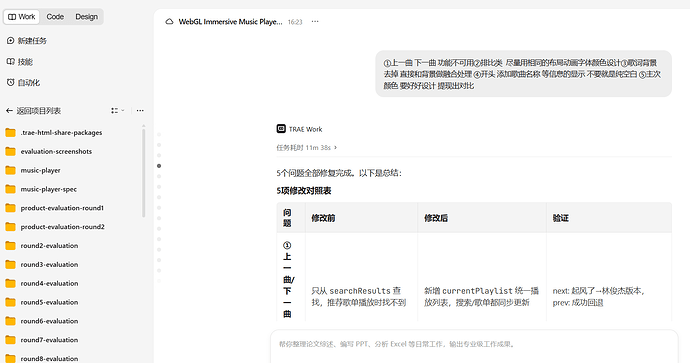Click the 验证 column header
Screen dimensions: 690x363
pos(609,218)
